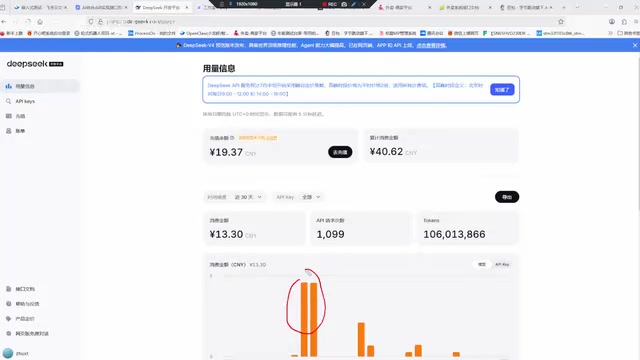Click the yellow highlighted balance hint link
The image size is (640, 360).
click(258, 138)
